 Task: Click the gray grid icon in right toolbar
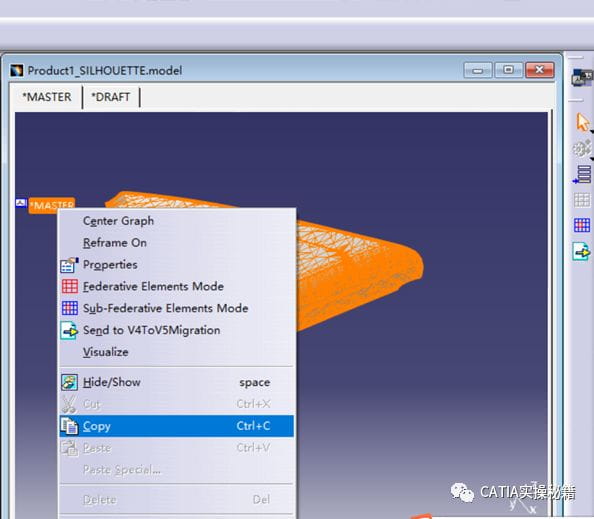pos(582,200)
